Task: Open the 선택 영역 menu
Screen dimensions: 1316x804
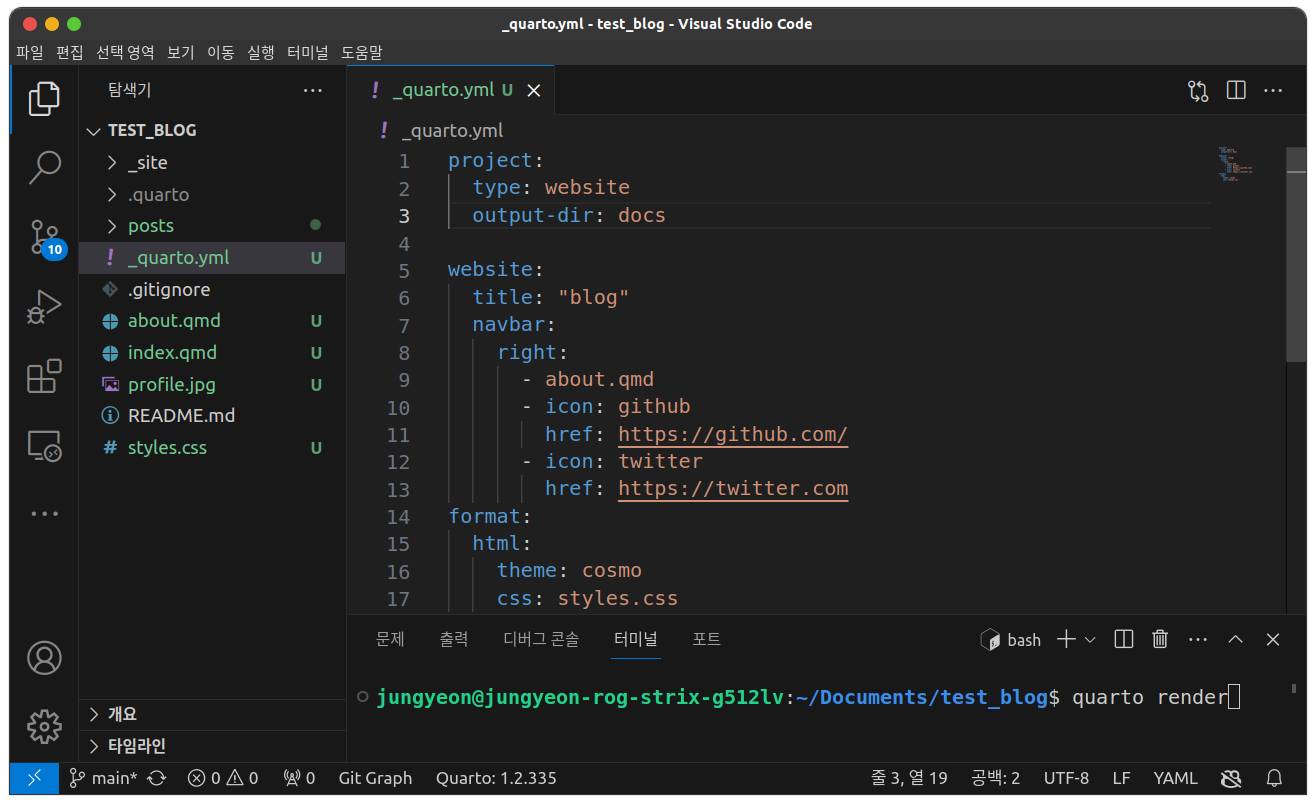Action: [x=125, y=52]
